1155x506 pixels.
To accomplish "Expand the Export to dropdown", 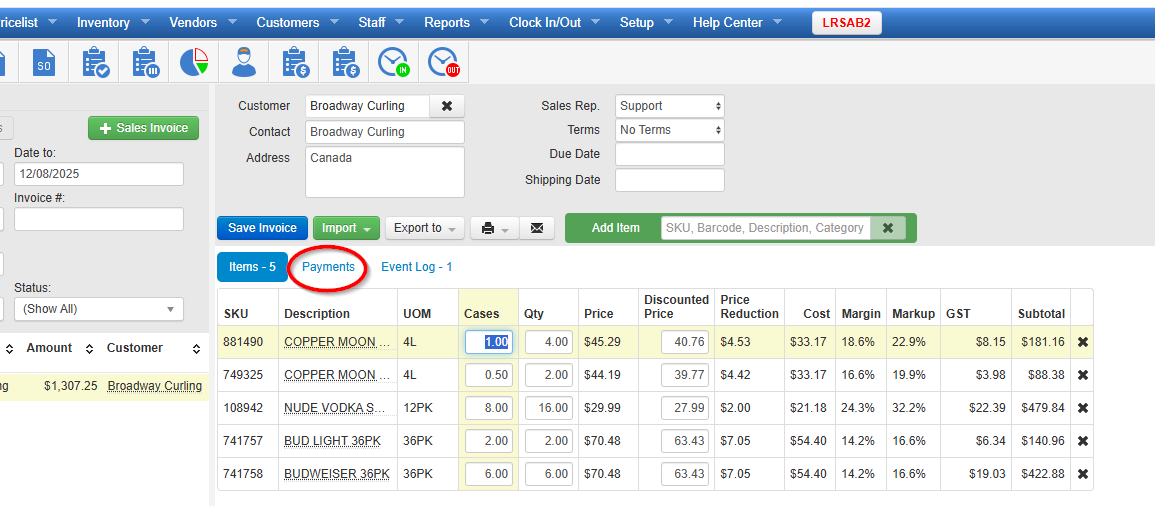I will [x=425, y=228].
